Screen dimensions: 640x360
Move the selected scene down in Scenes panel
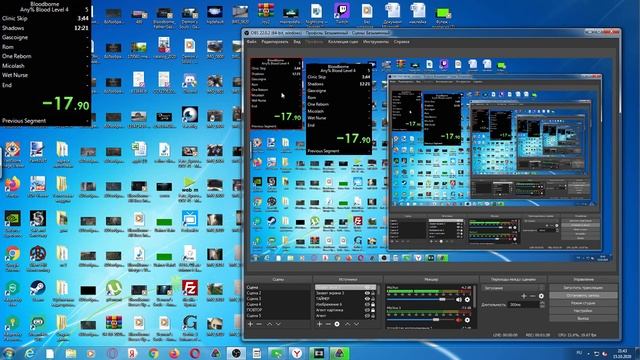pyautogui.click(x=278, y=324)
